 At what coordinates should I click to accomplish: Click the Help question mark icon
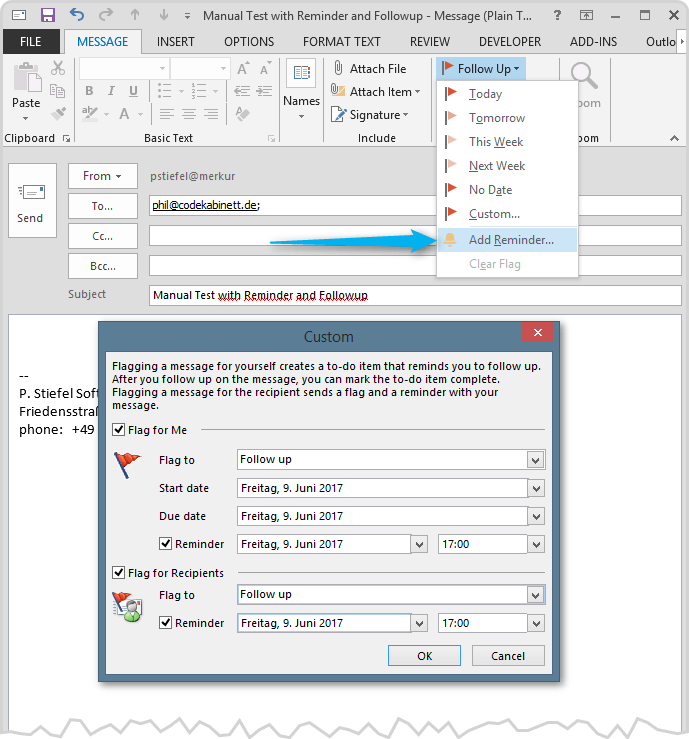[x=557, y=15]
